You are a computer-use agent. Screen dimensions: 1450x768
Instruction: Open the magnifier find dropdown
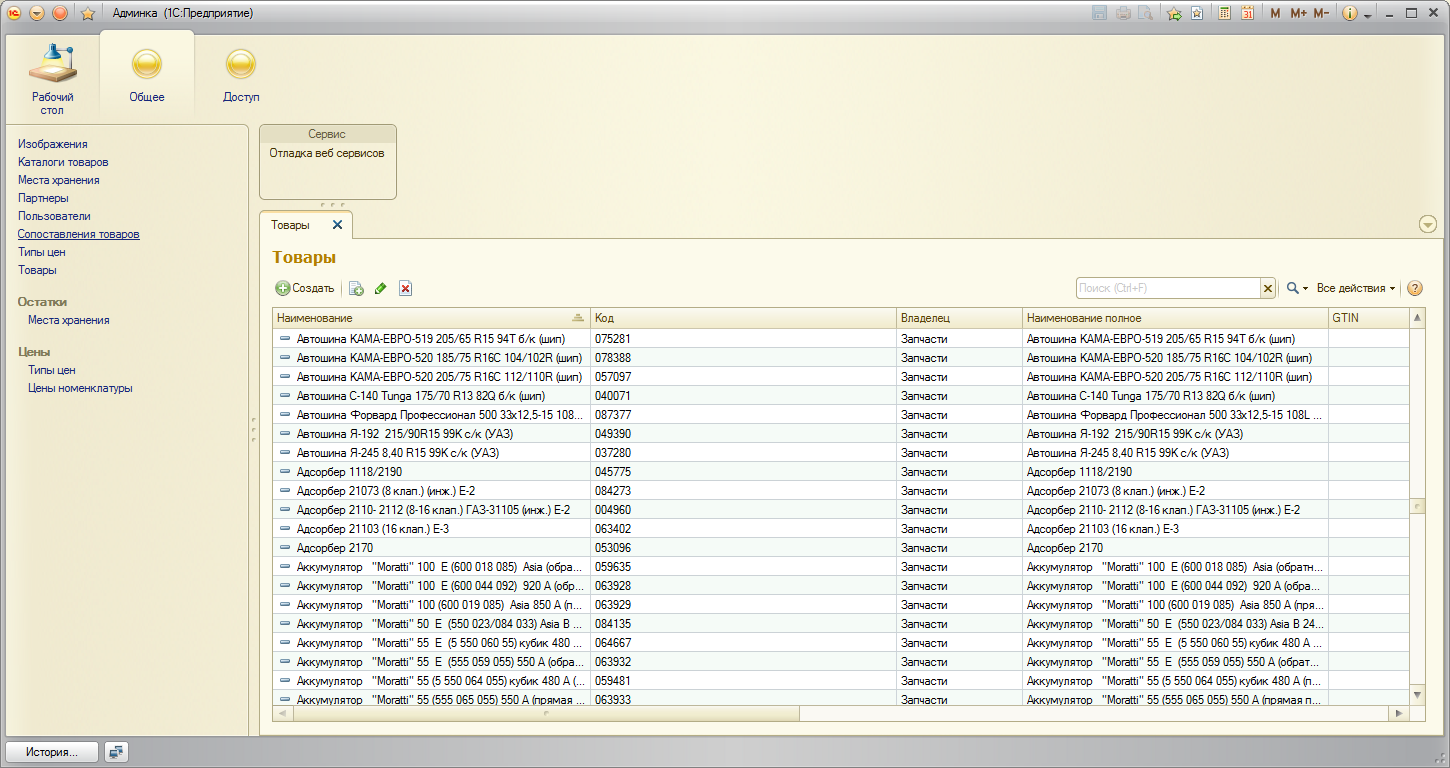1297,288
